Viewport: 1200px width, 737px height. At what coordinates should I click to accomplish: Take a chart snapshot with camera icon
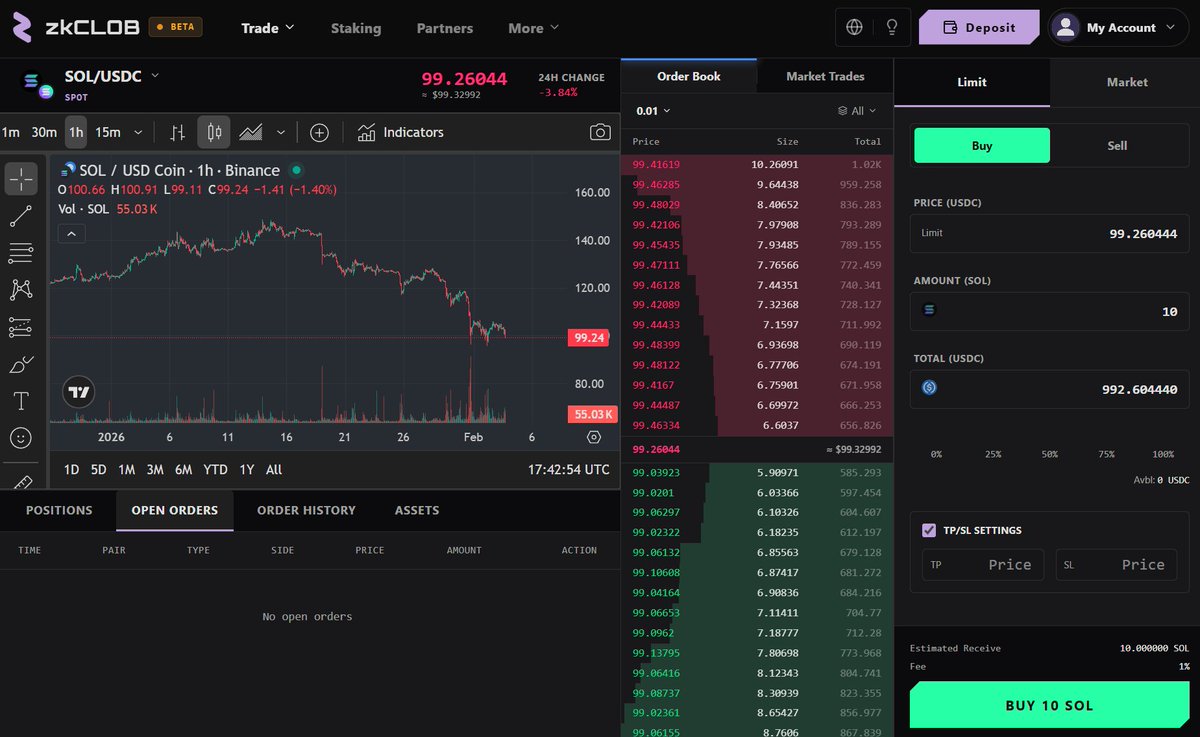[600, 132]
